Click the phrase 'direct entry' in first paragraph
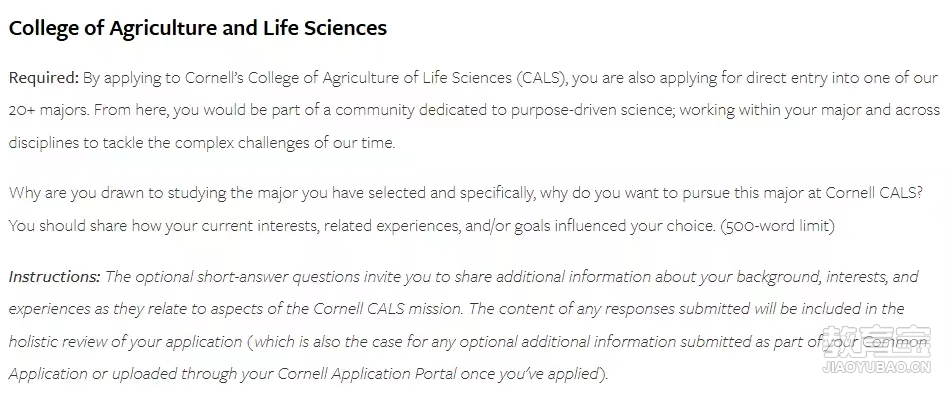 coord(787,78)
